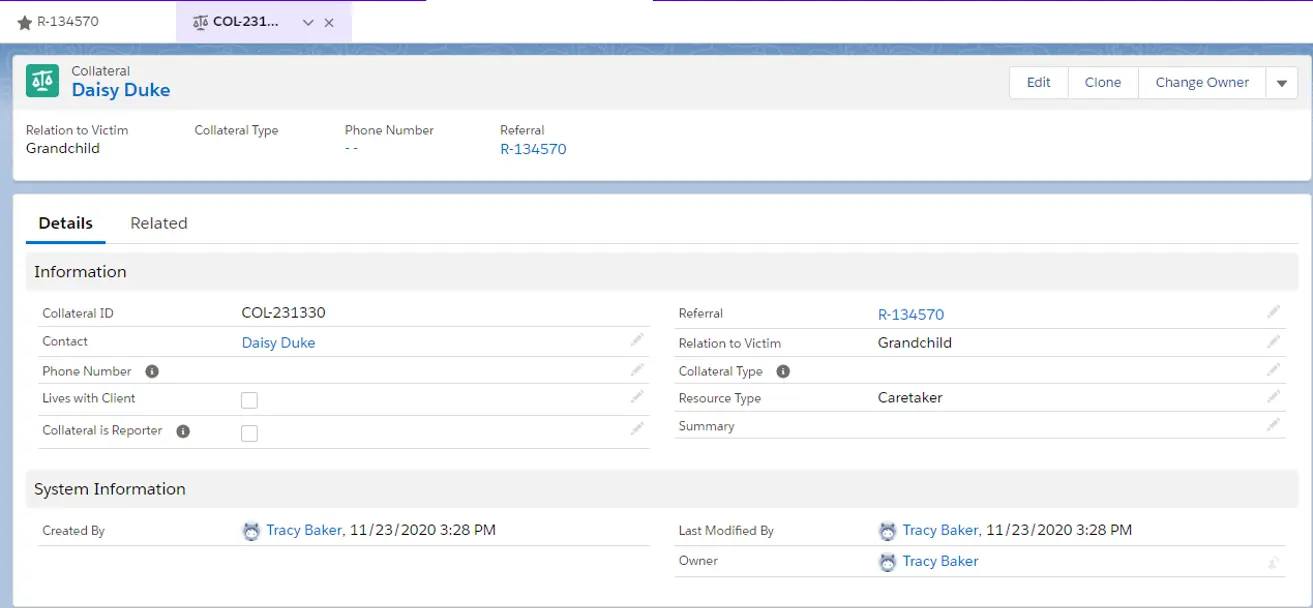The width and height of the screenshot is (1313, 608).
Task: Switch to the Details tab
Action: click(66, 223)
